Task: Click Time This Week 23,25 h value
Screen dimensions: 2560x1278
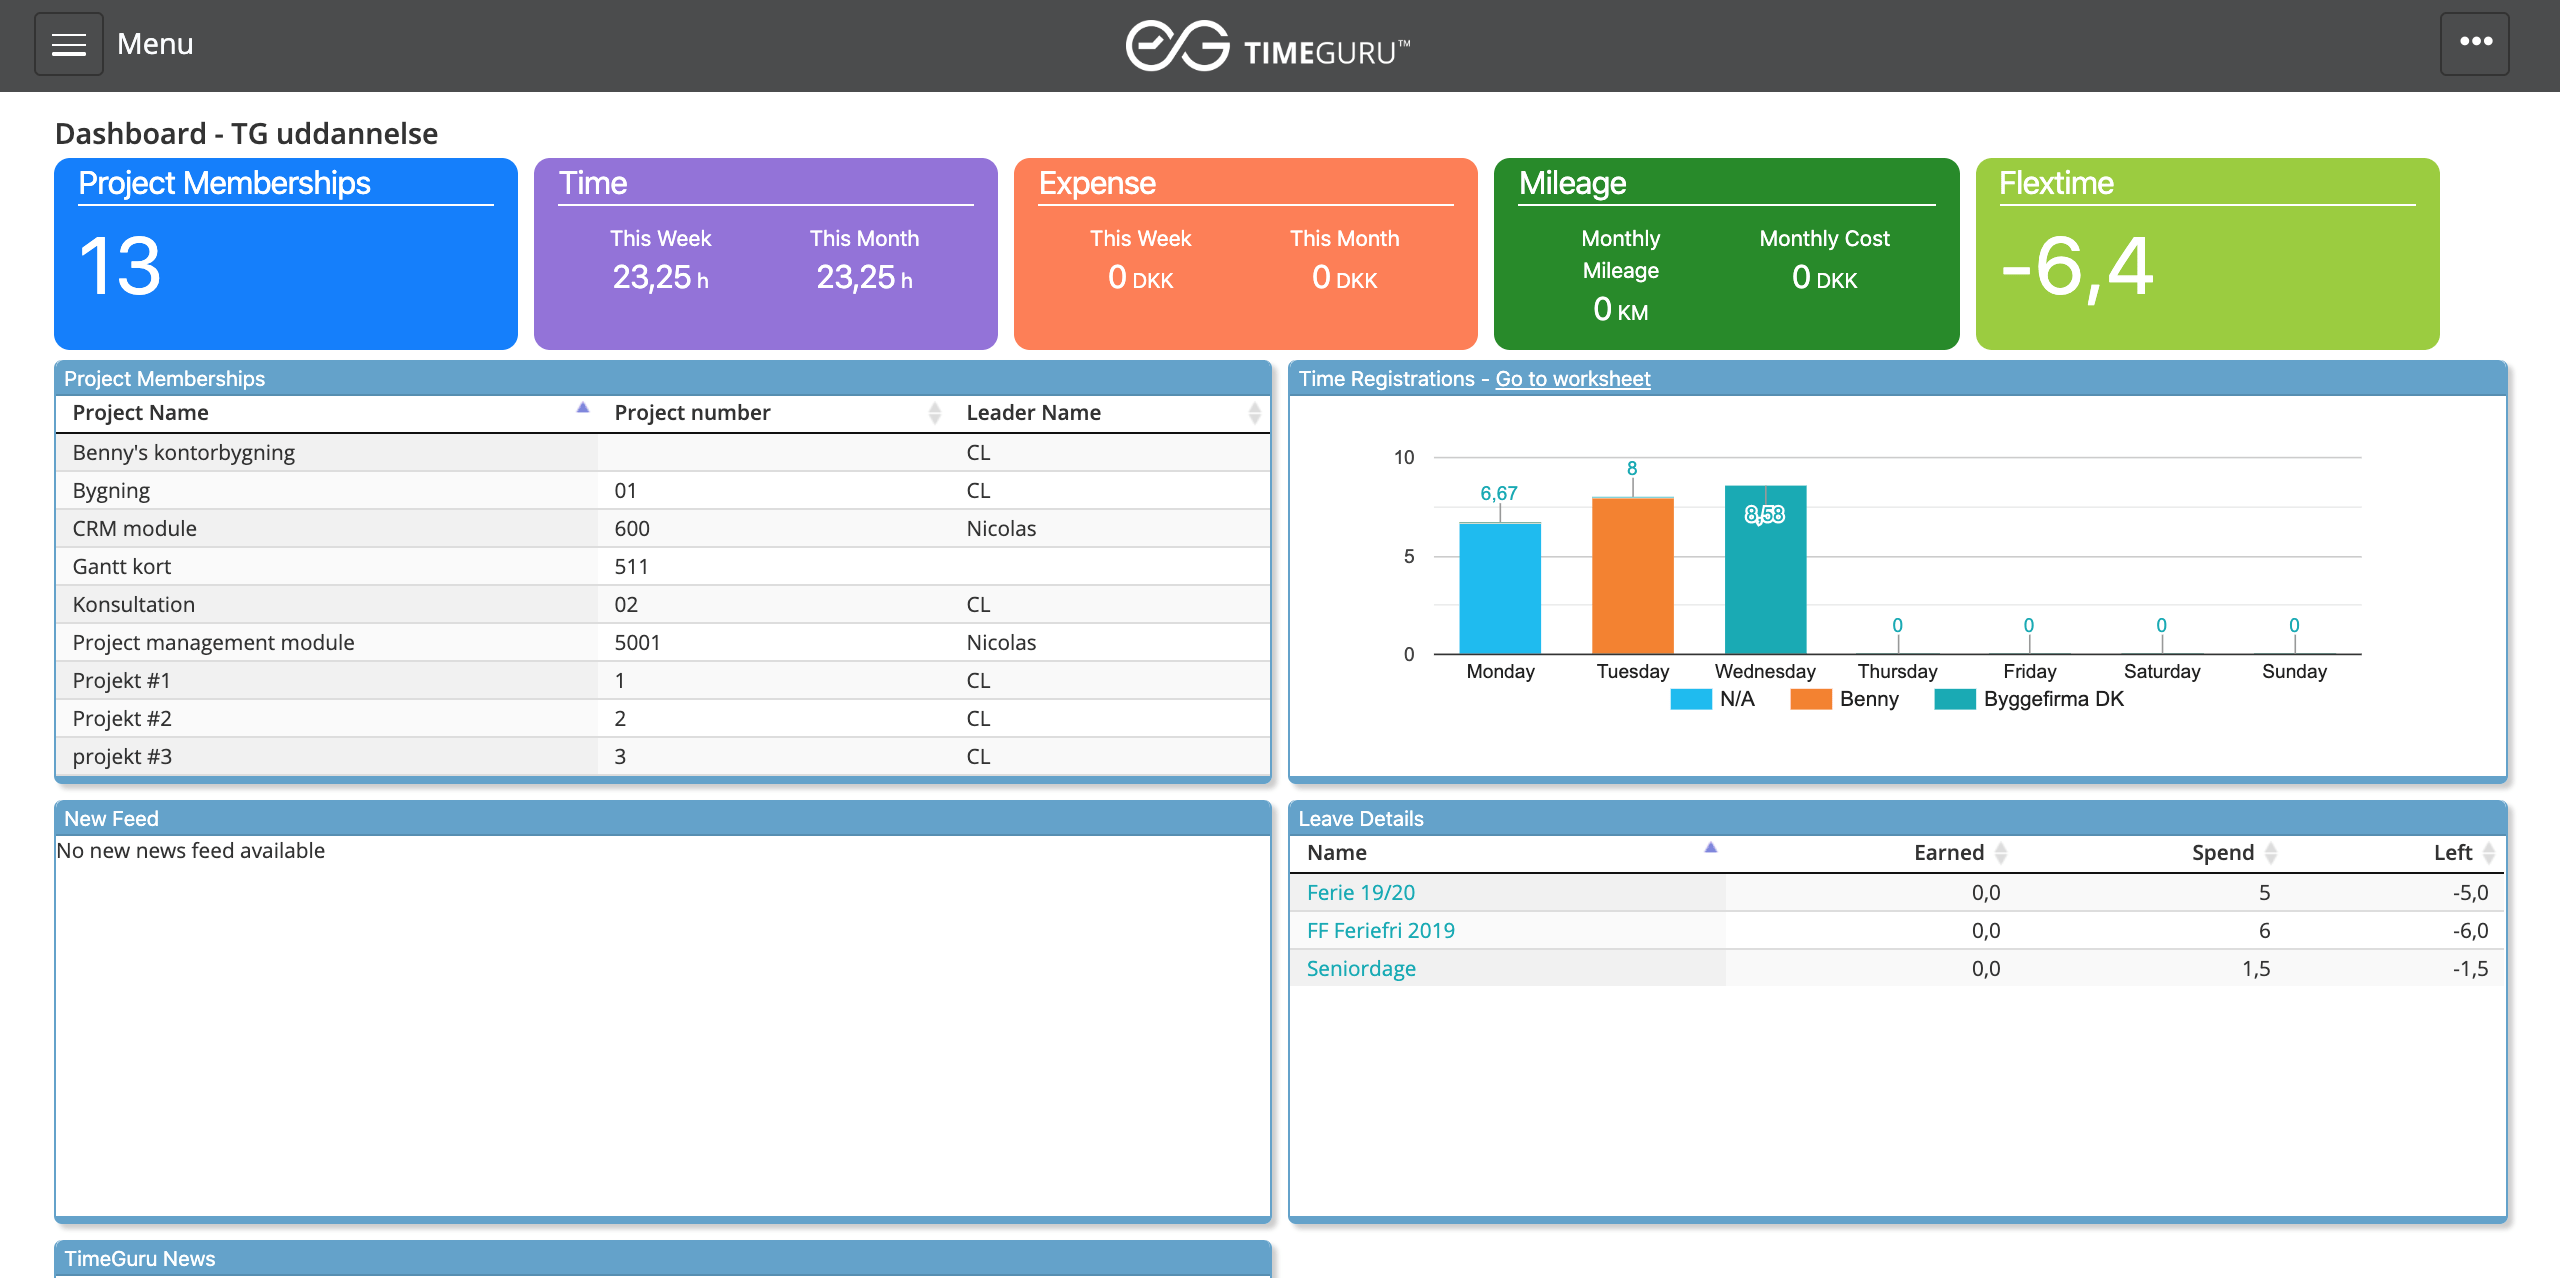Action: (660, 277)
